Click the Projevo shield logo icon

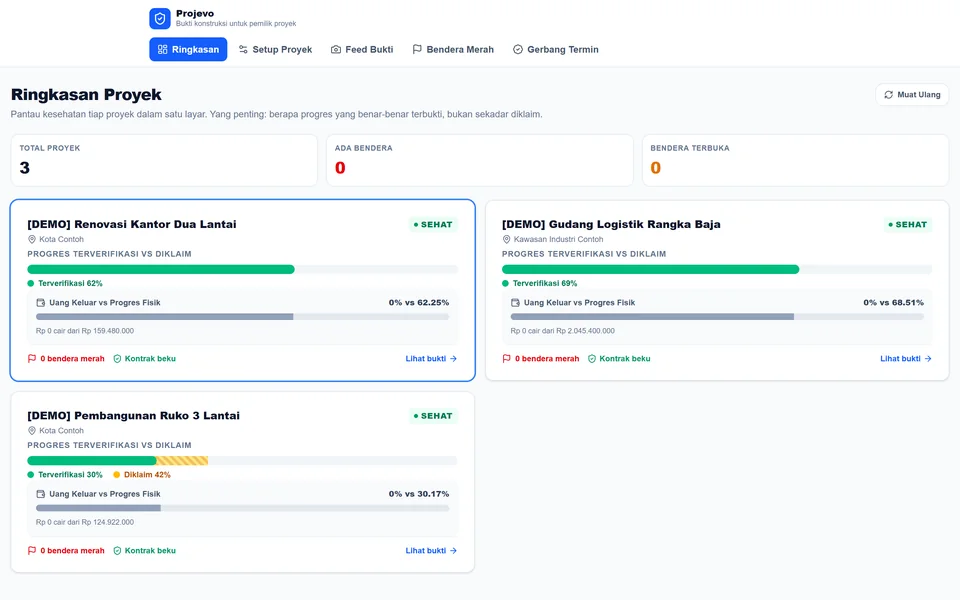160,18
